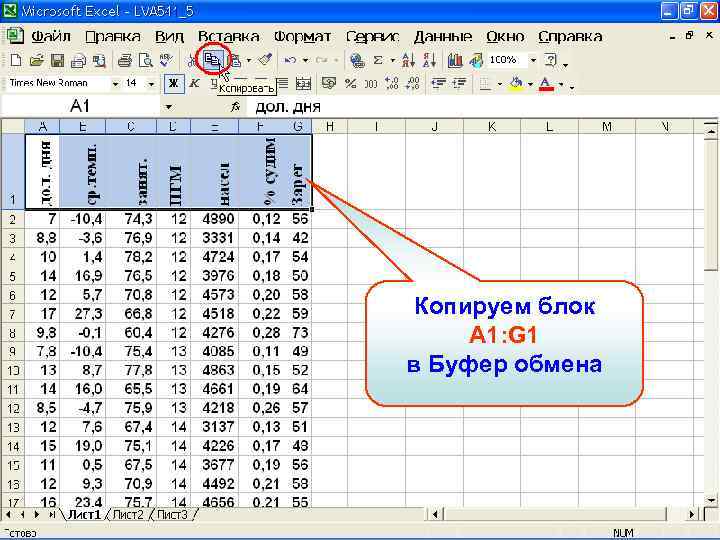Open the Borders style arrow
720x540 pixels.
(500, 84)
